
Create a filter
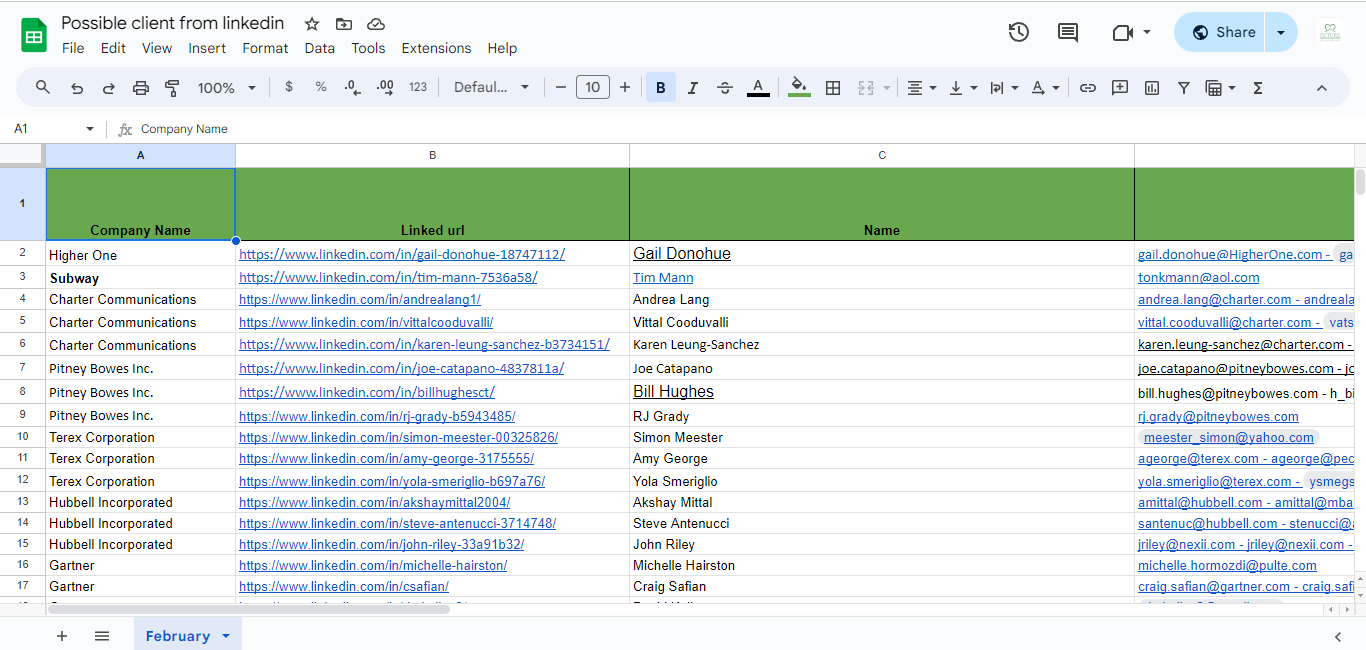coord(1184,88)
